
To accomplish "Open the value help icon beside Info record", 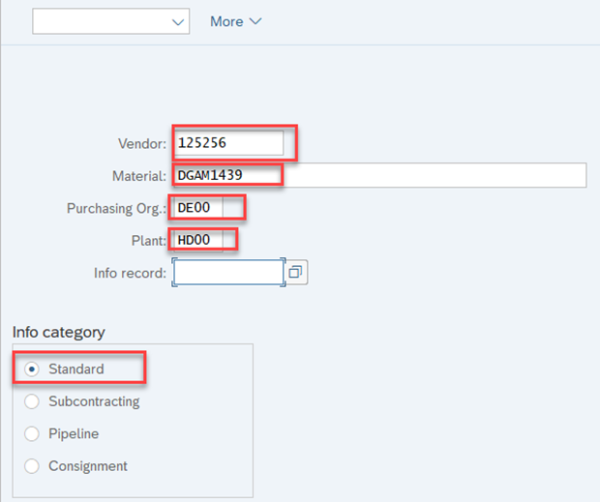I will click(x=296, y=272).
